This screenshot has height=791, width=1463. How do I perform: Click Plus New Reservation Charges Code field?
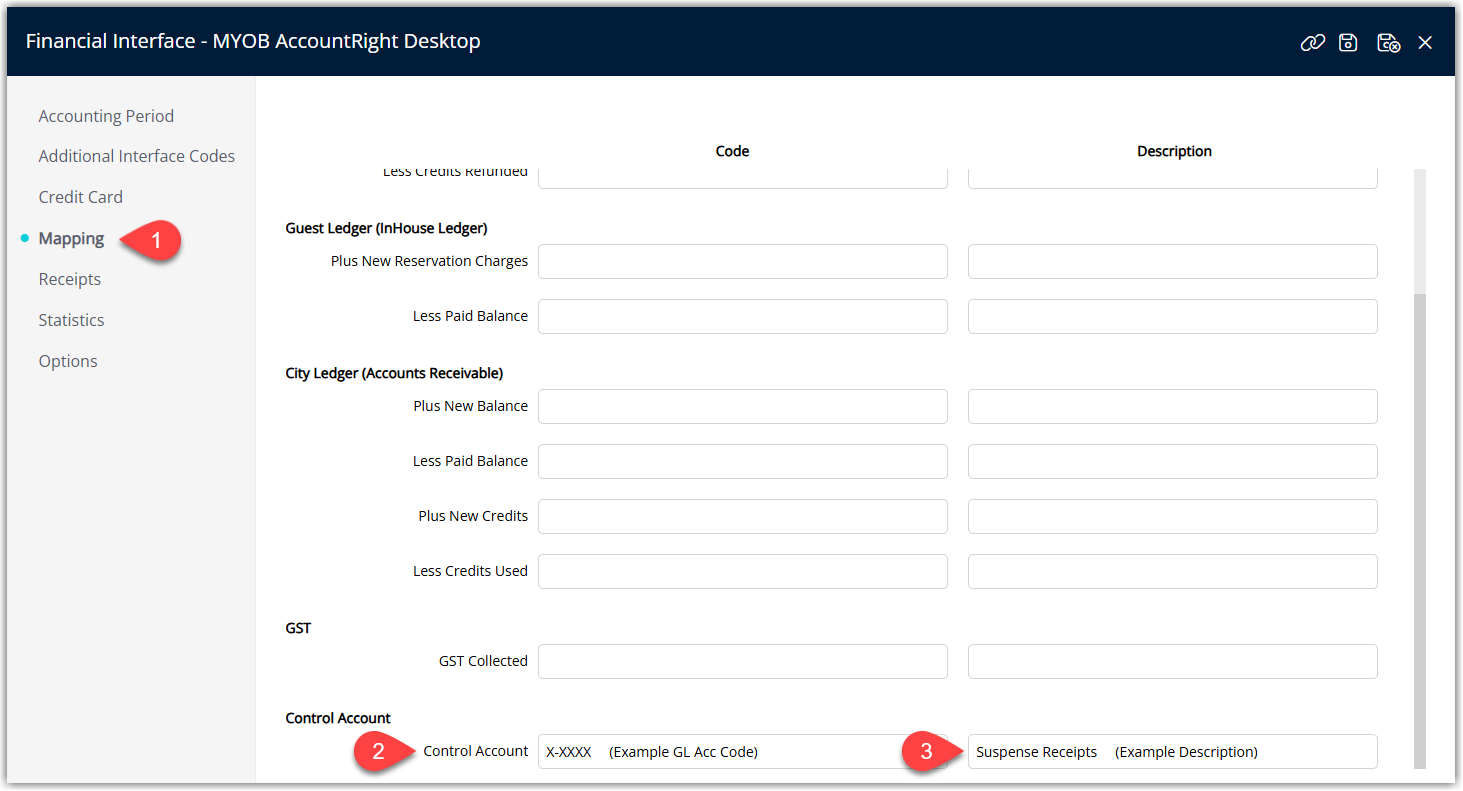pos(743,261)
